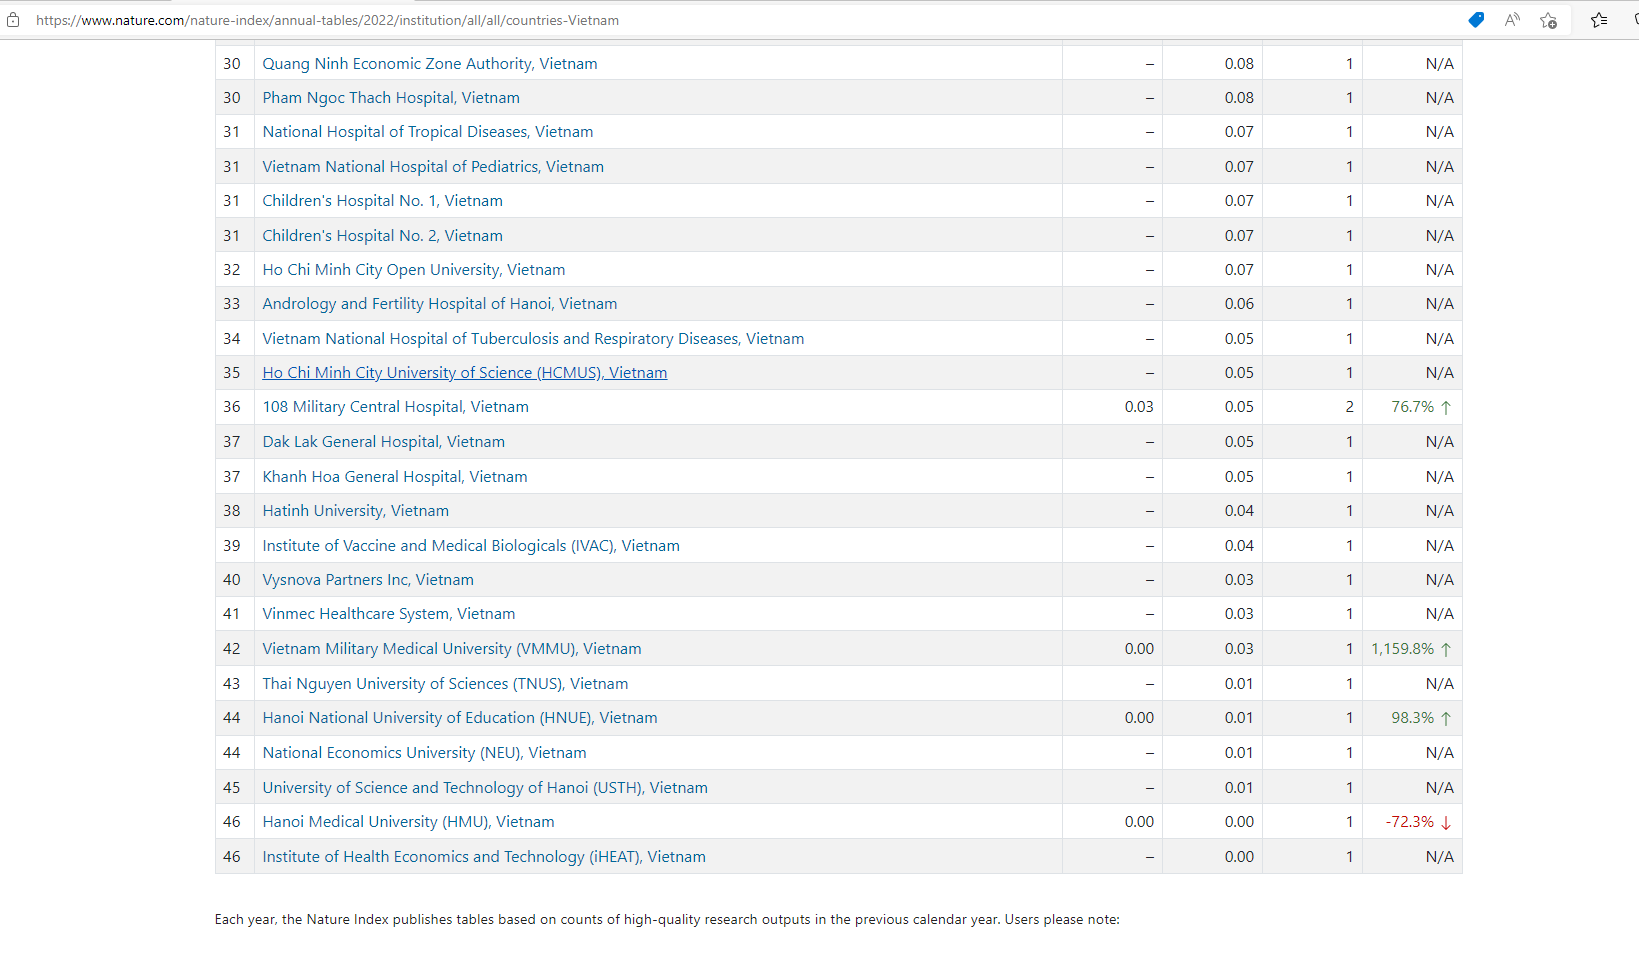Open Hatinh University institution page
Viewport: 1639px width, 960px height.
[x=355, y=511]
